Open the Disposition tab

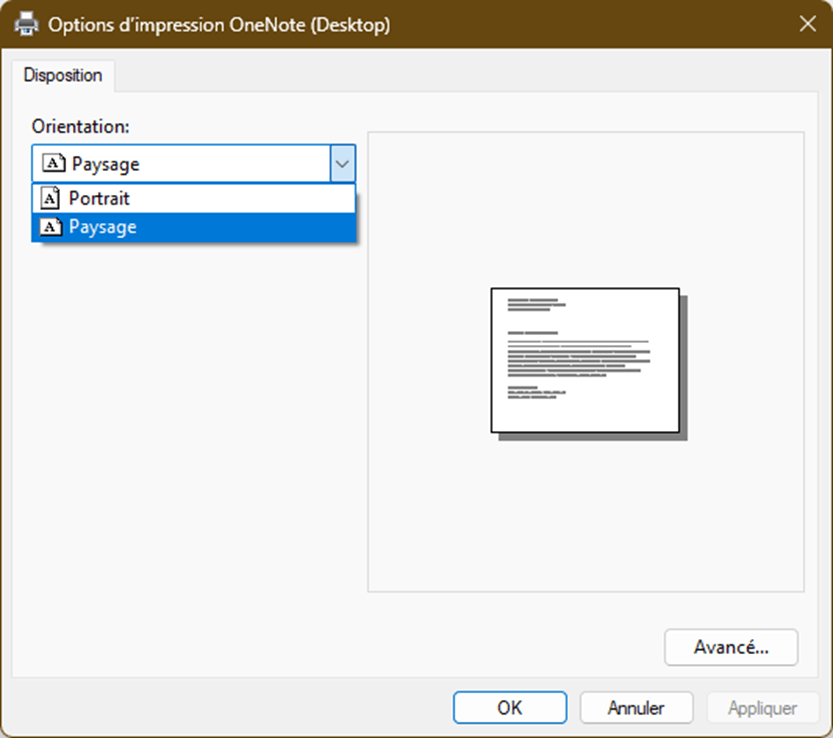[x=63, y=75]
